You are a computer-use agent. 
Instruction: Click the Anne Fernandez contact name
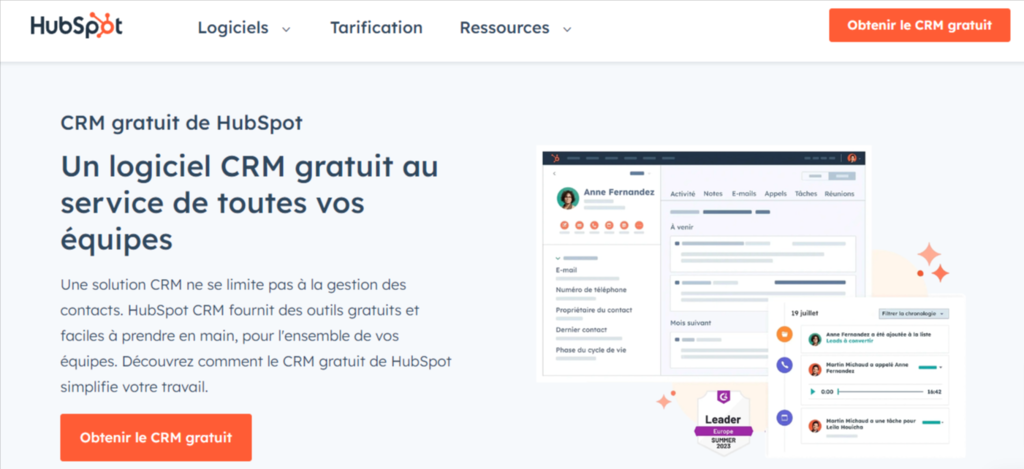(x=619, y=192)
